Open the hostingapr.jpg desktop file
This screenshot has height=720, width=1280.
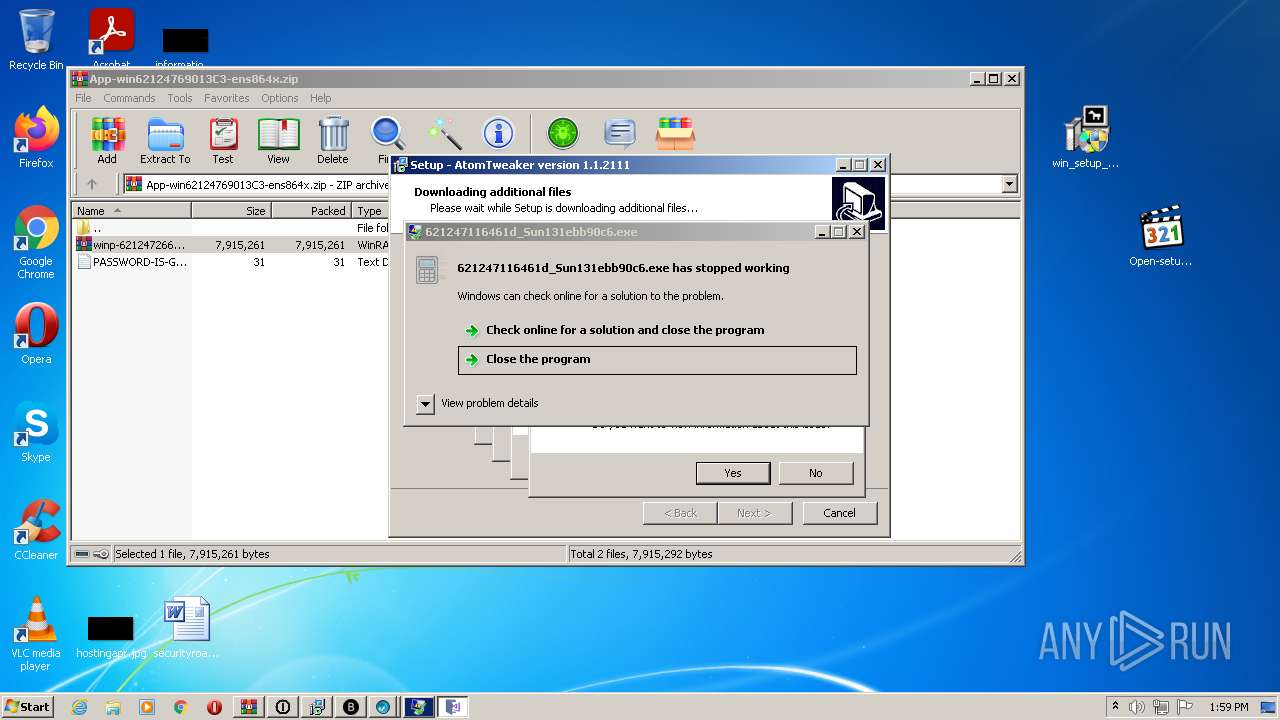111,636
